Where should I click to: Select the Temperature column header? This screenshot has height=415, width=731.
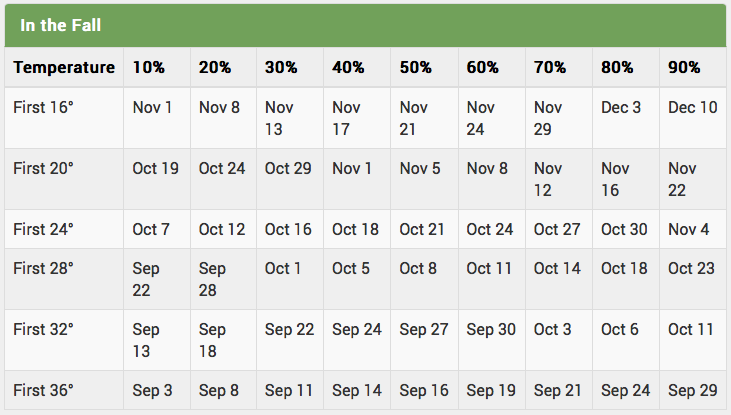click(64, 68)
